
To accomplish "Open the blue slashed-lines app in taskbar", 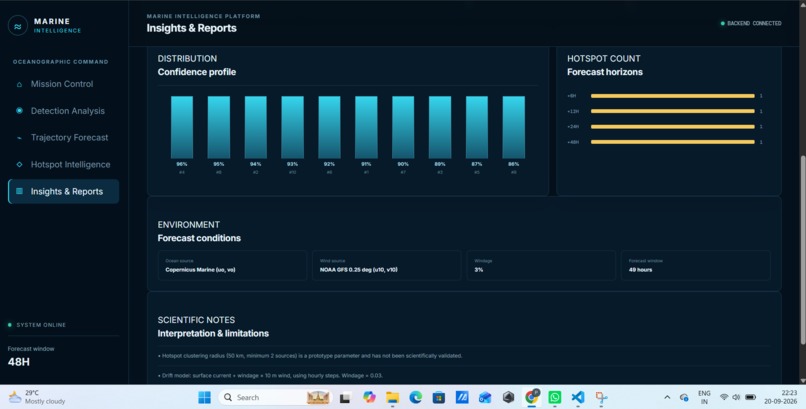I will (x=462, y=397).
